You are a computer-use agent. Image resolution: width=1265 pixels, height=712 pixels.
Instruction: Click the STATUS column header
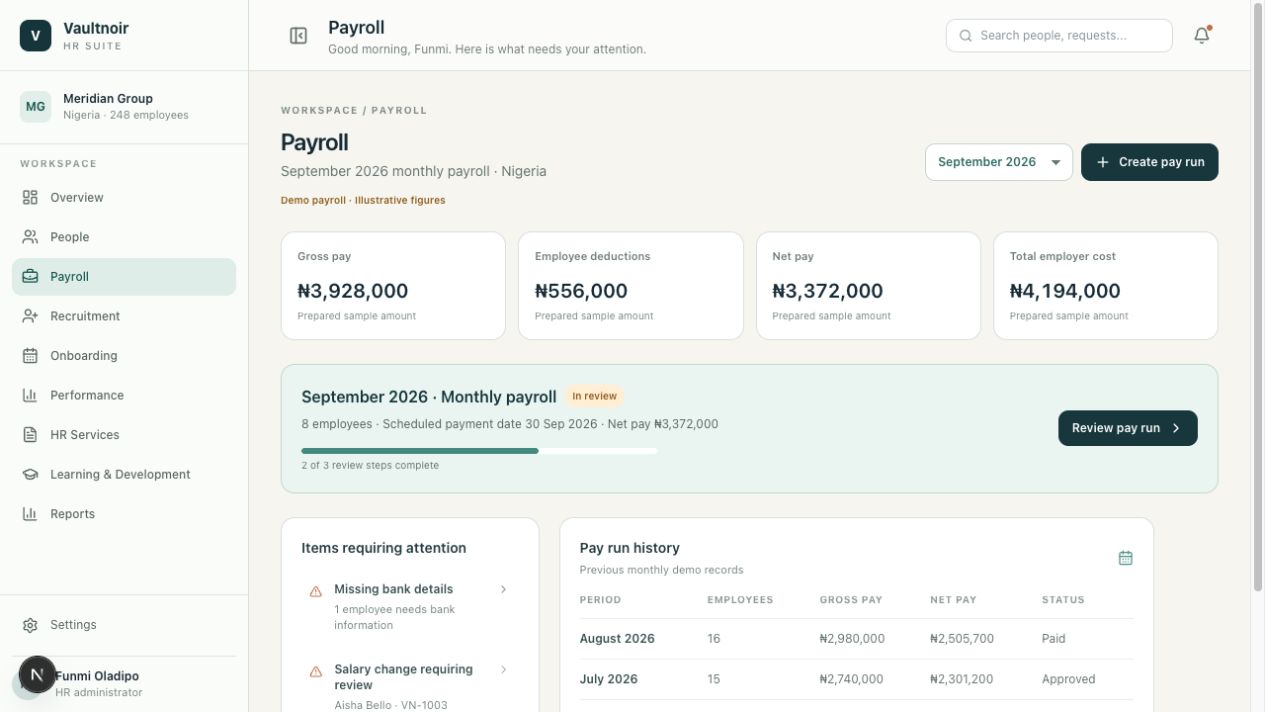click(1063, 600)
